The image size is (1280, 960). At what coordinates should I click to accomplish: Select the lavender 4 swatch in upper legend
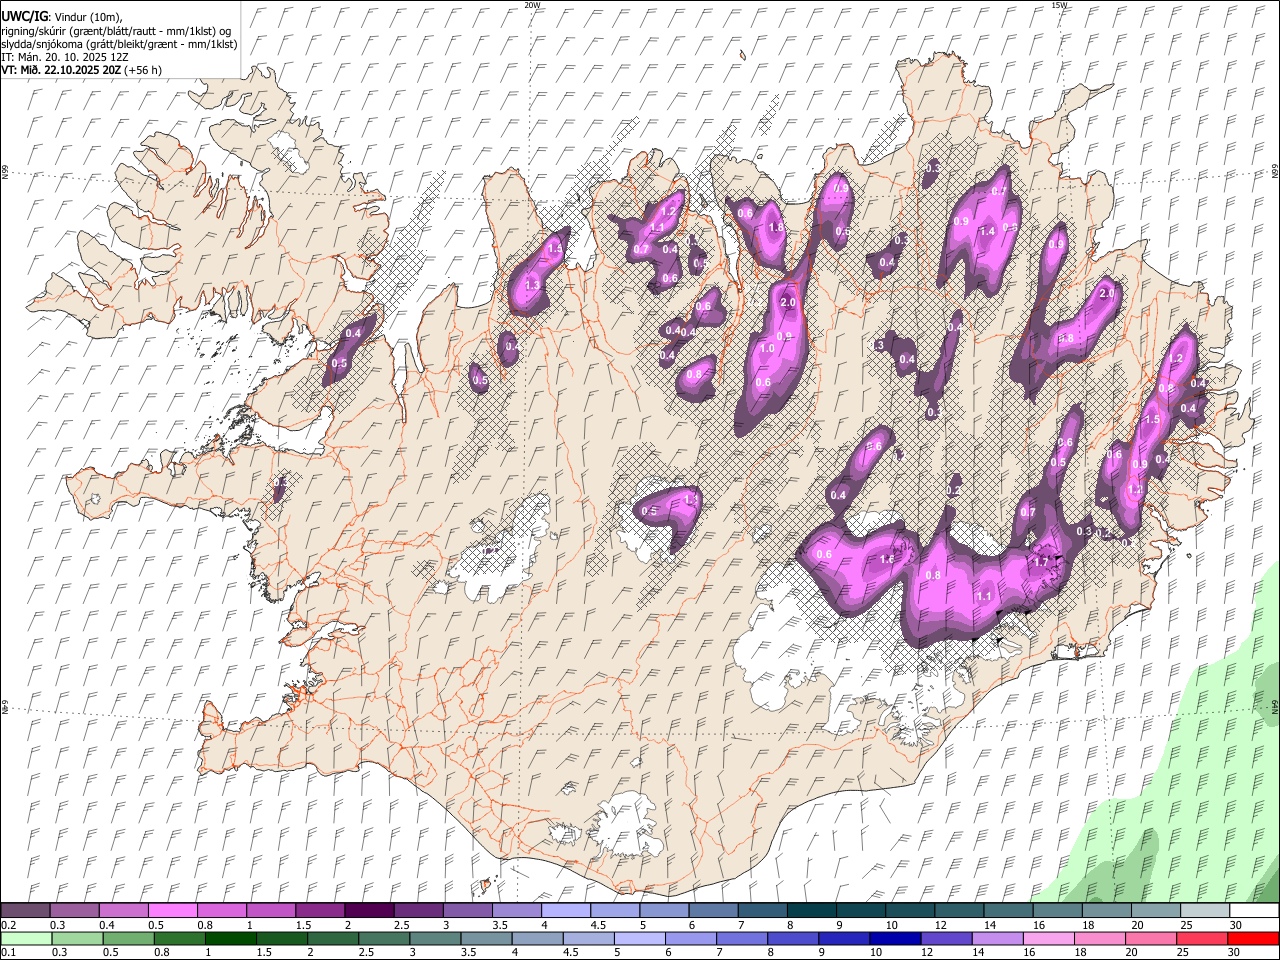tap(565, 911)
